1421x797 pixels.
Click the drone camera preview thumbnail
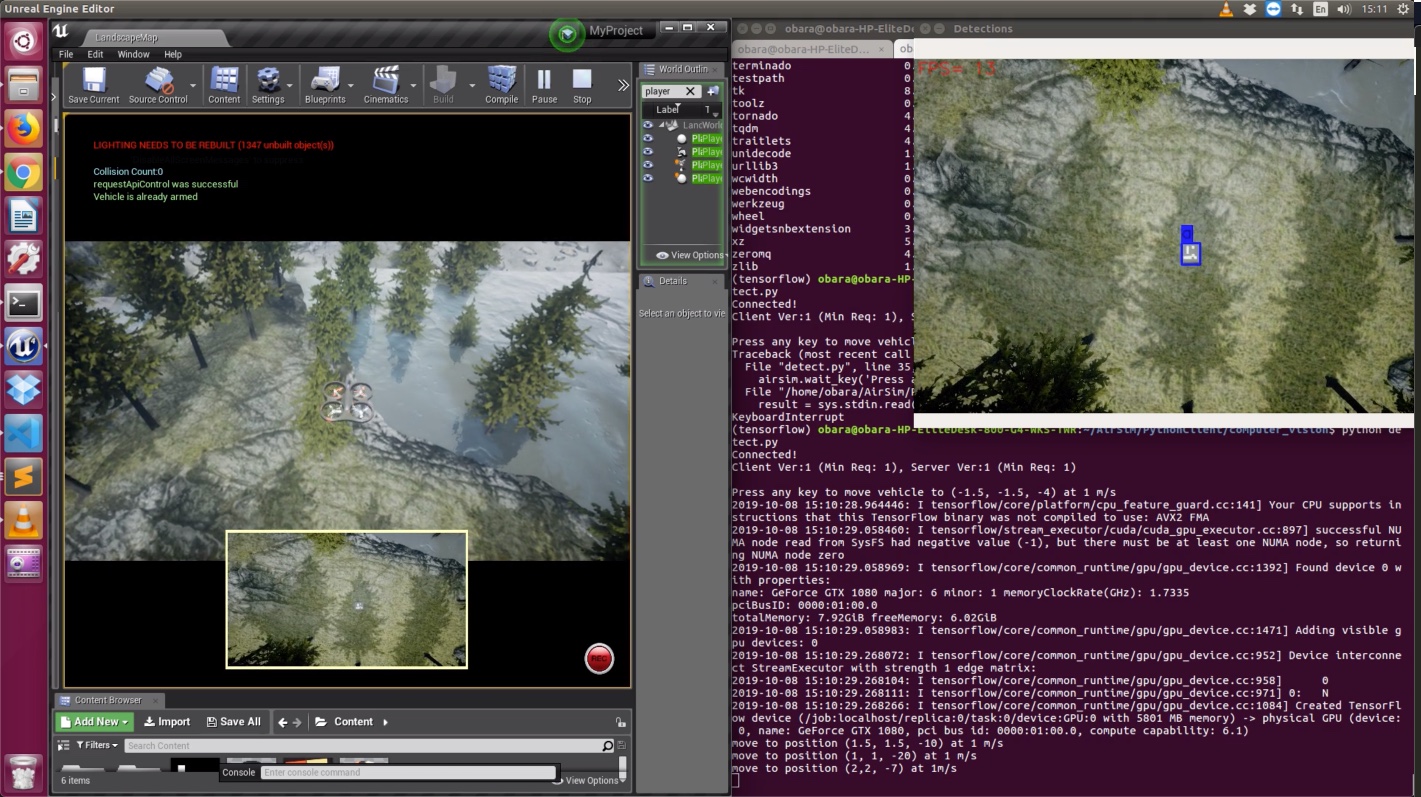coord(347,599)
